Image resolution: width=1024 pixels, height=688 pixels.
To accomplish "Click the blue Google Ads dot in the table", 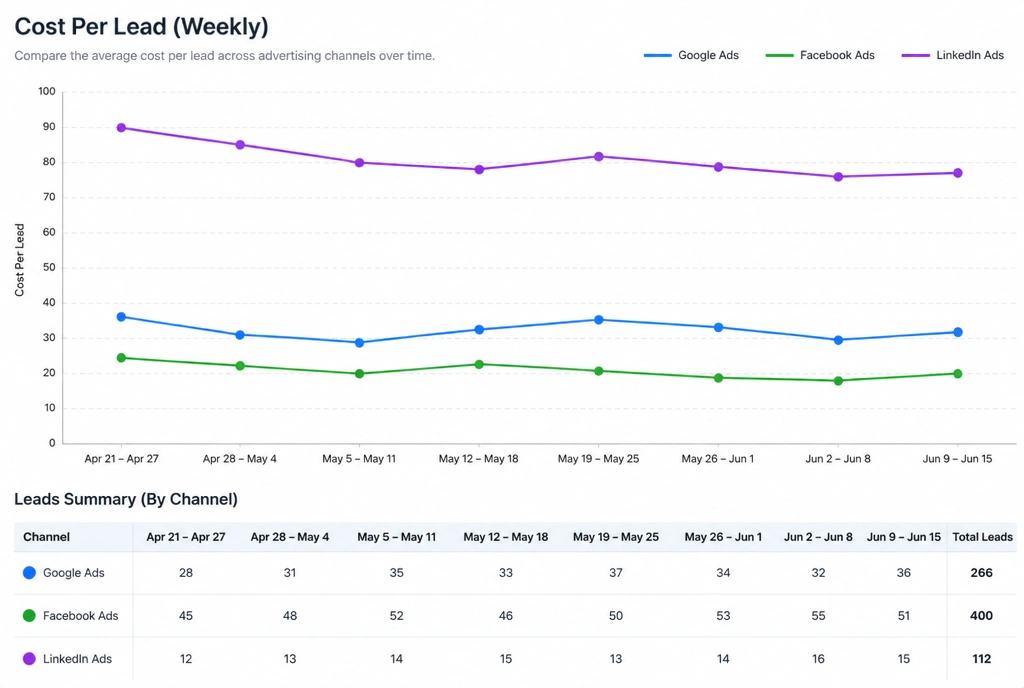I will click(29, 572).
